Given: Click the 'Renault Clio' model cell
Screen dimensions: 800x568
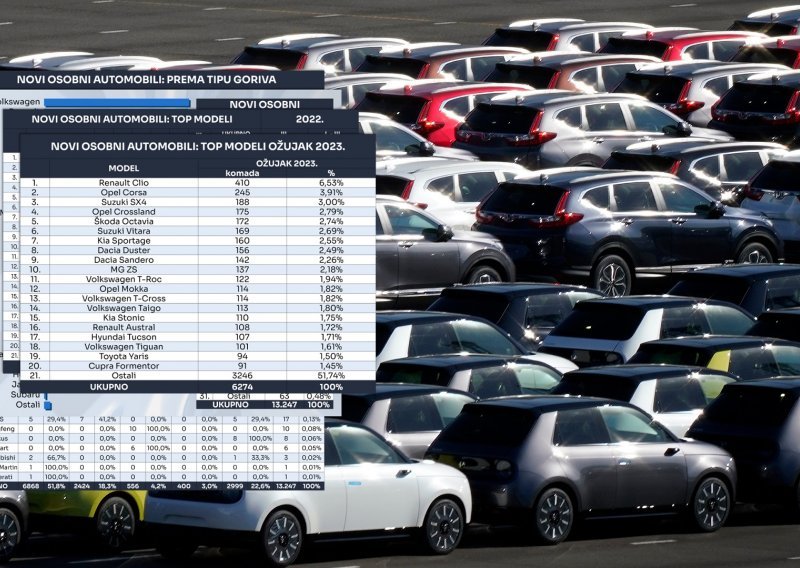Looking at the screenshot, I should (123, 183).
